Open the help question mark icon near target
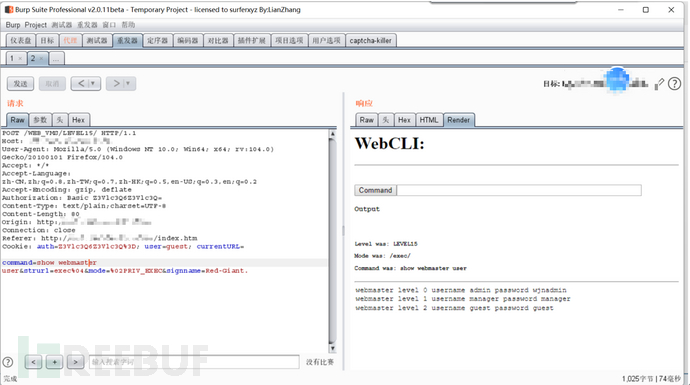This screenshot has height=385, width=690. [674, 84]
